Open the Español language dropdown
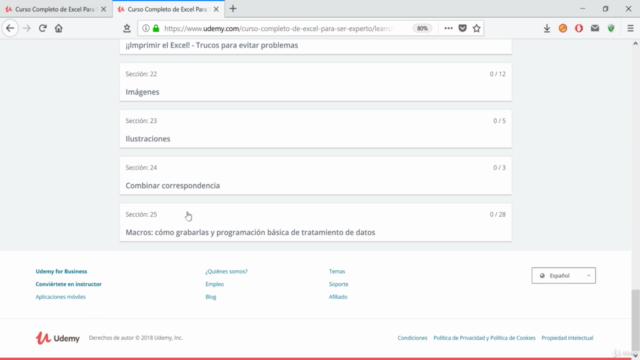Image resolution: width=640 pixels, height=360 pixels. [x=563, y=276]
